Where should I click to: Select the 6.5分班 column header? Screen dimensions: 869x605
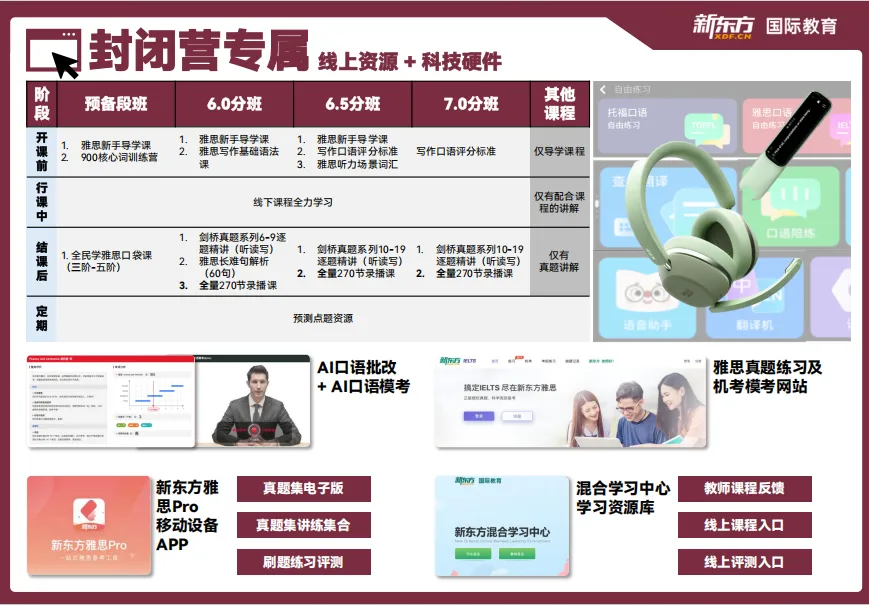pos(352,104)
